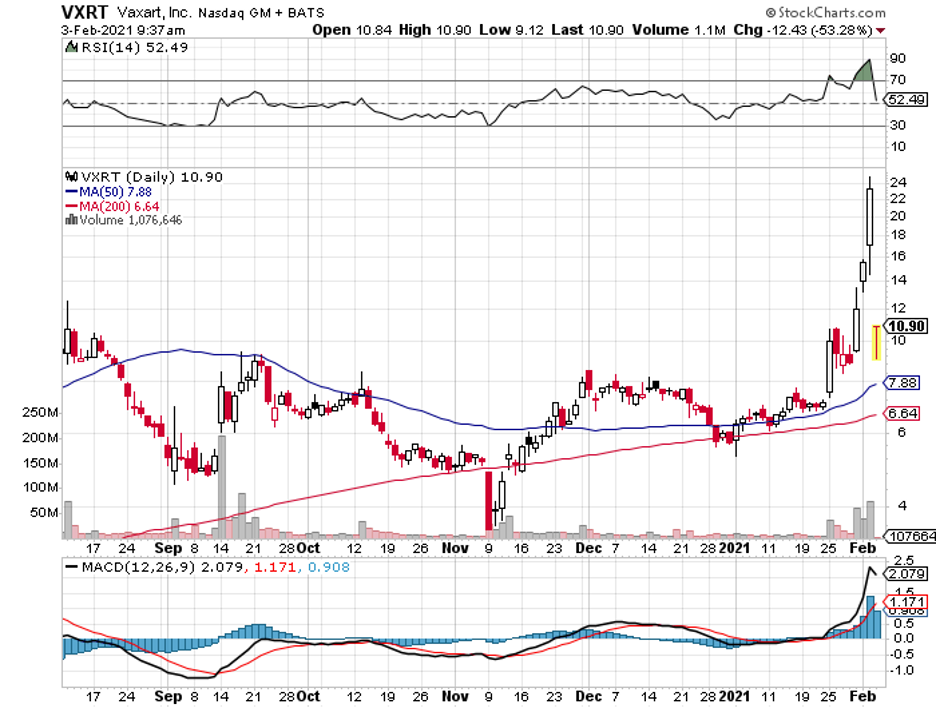Viewport: 936px width, 708px height.
Task: Click the candlestick icon beside VXRT (Daily)
Action: (x=71, y=177)
